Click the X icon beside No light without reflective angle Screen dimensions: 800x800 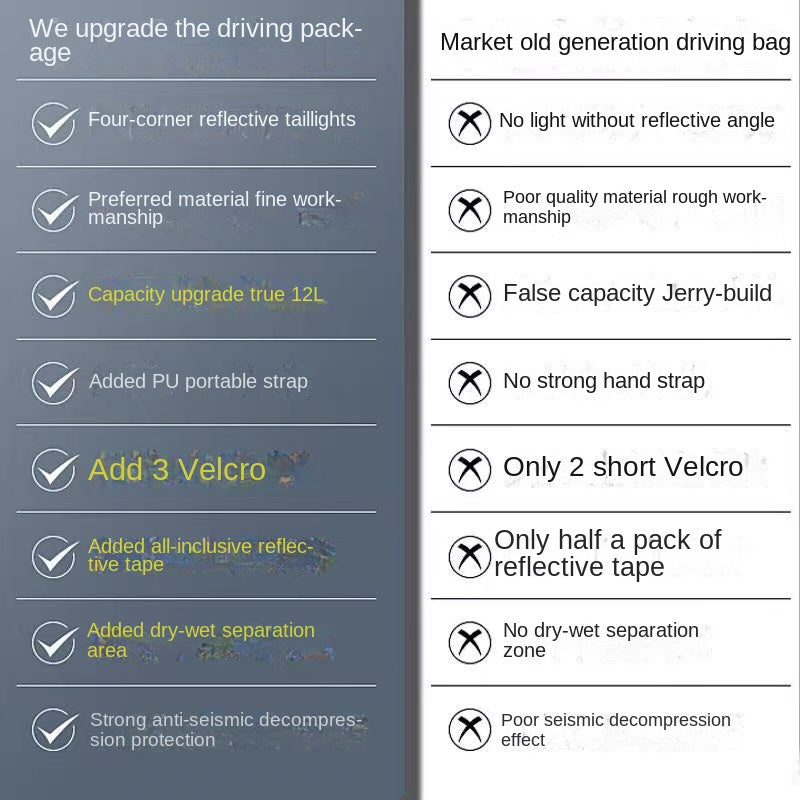coord(469,123)
